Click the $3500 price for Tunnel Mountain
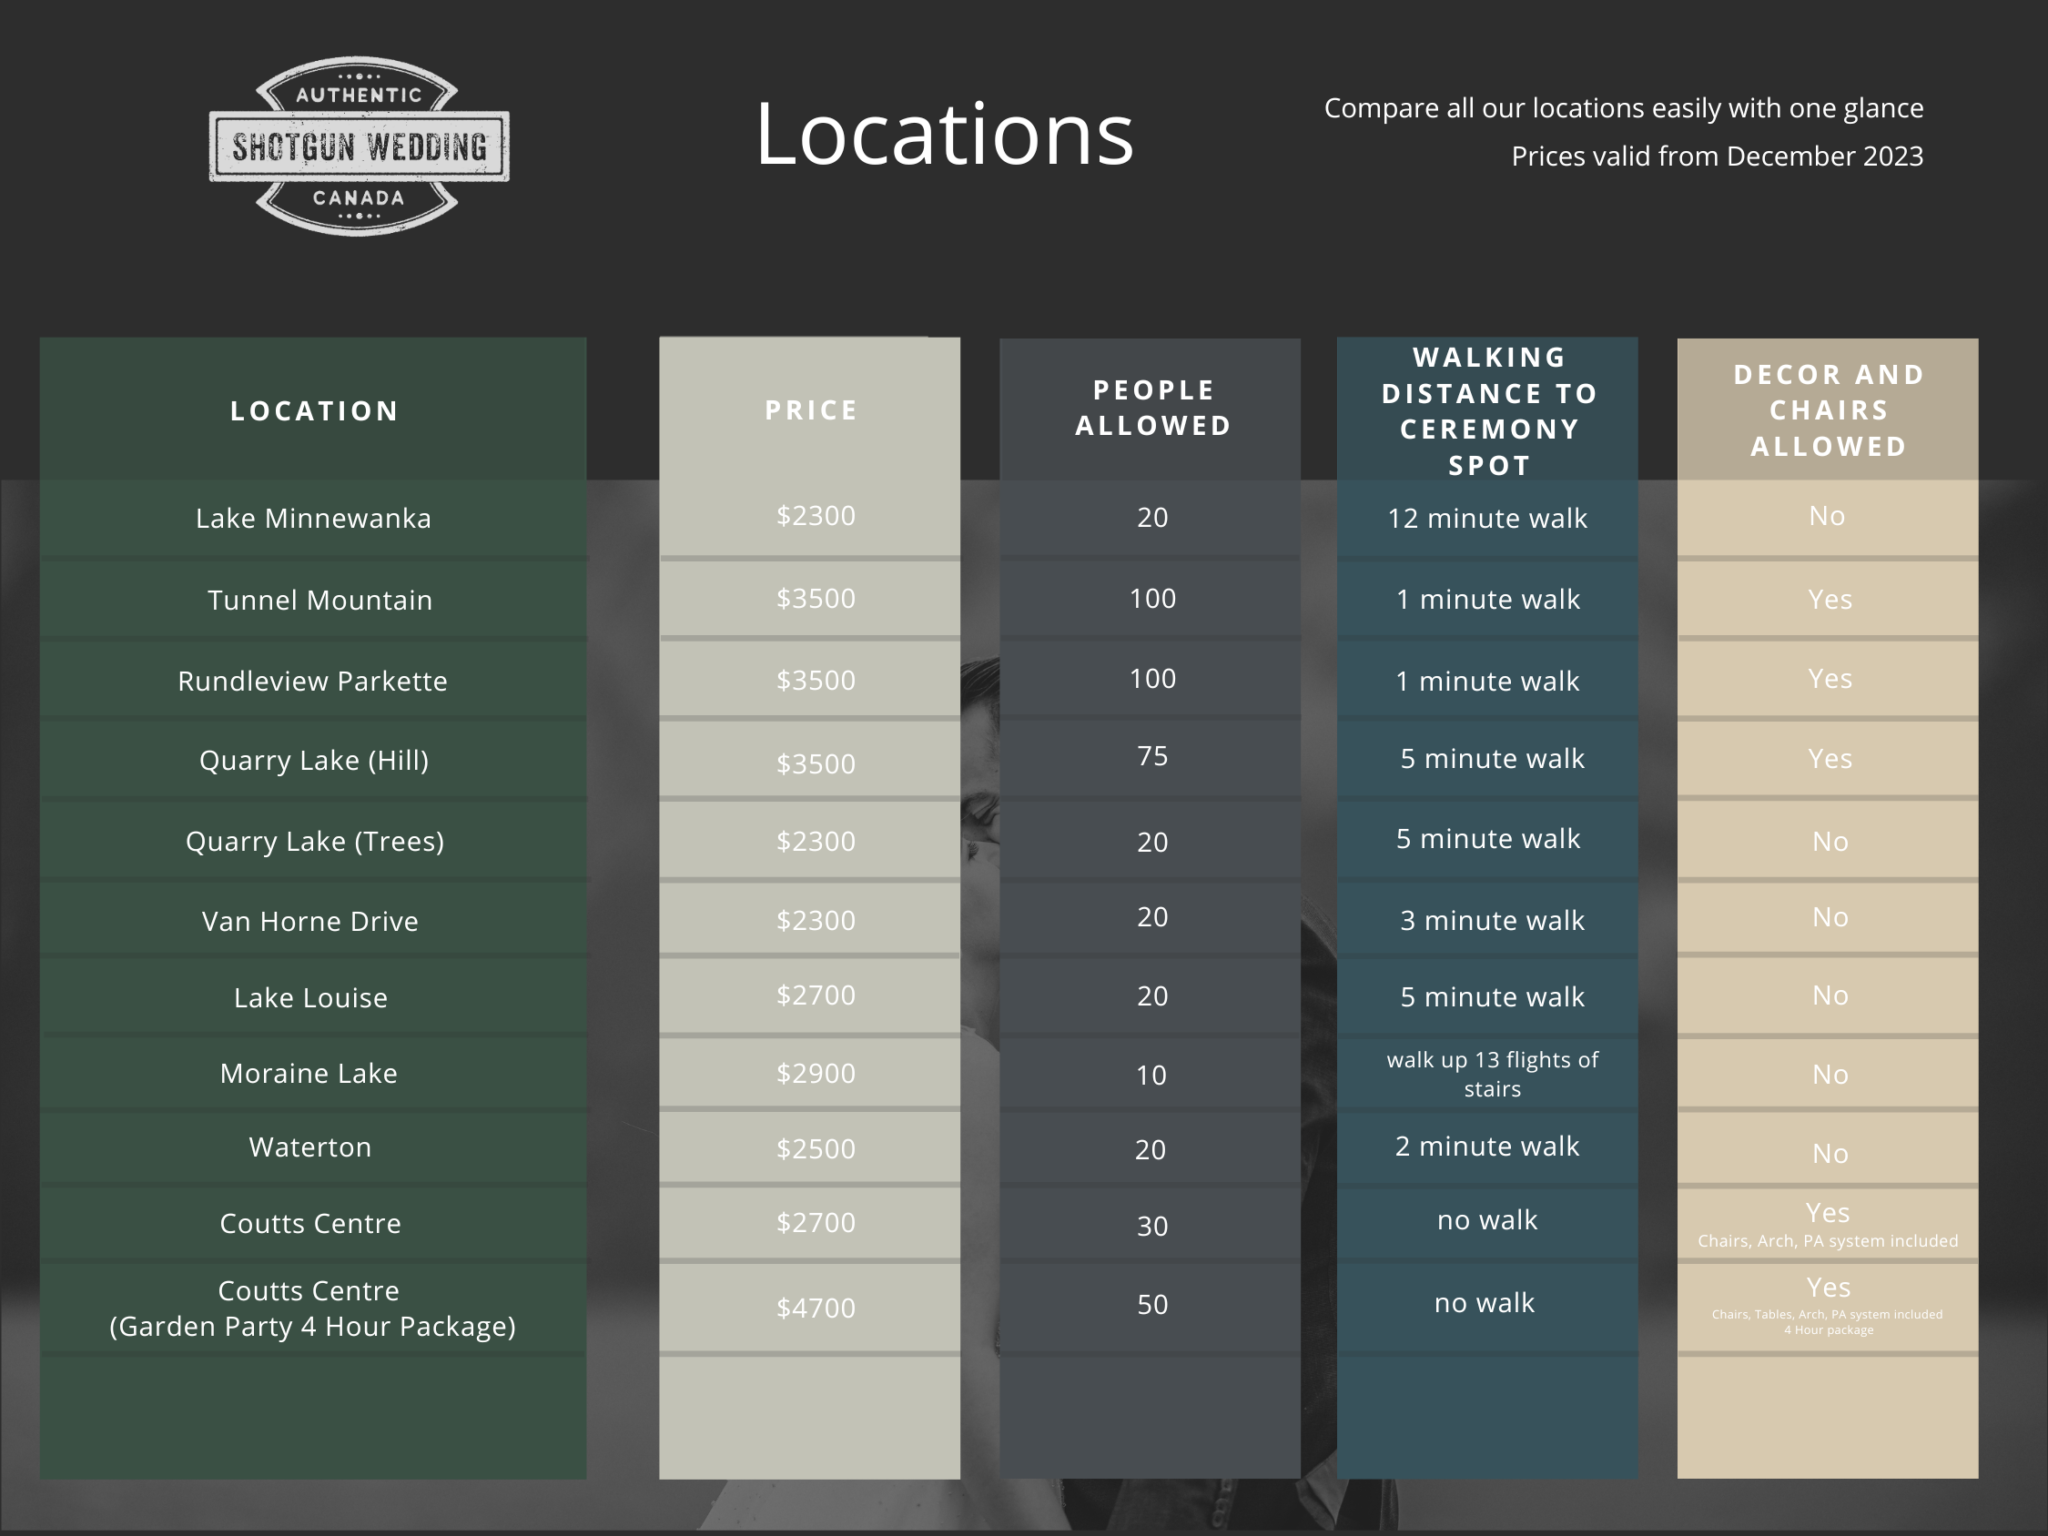 pyautogui.click(x=816, y=599)
